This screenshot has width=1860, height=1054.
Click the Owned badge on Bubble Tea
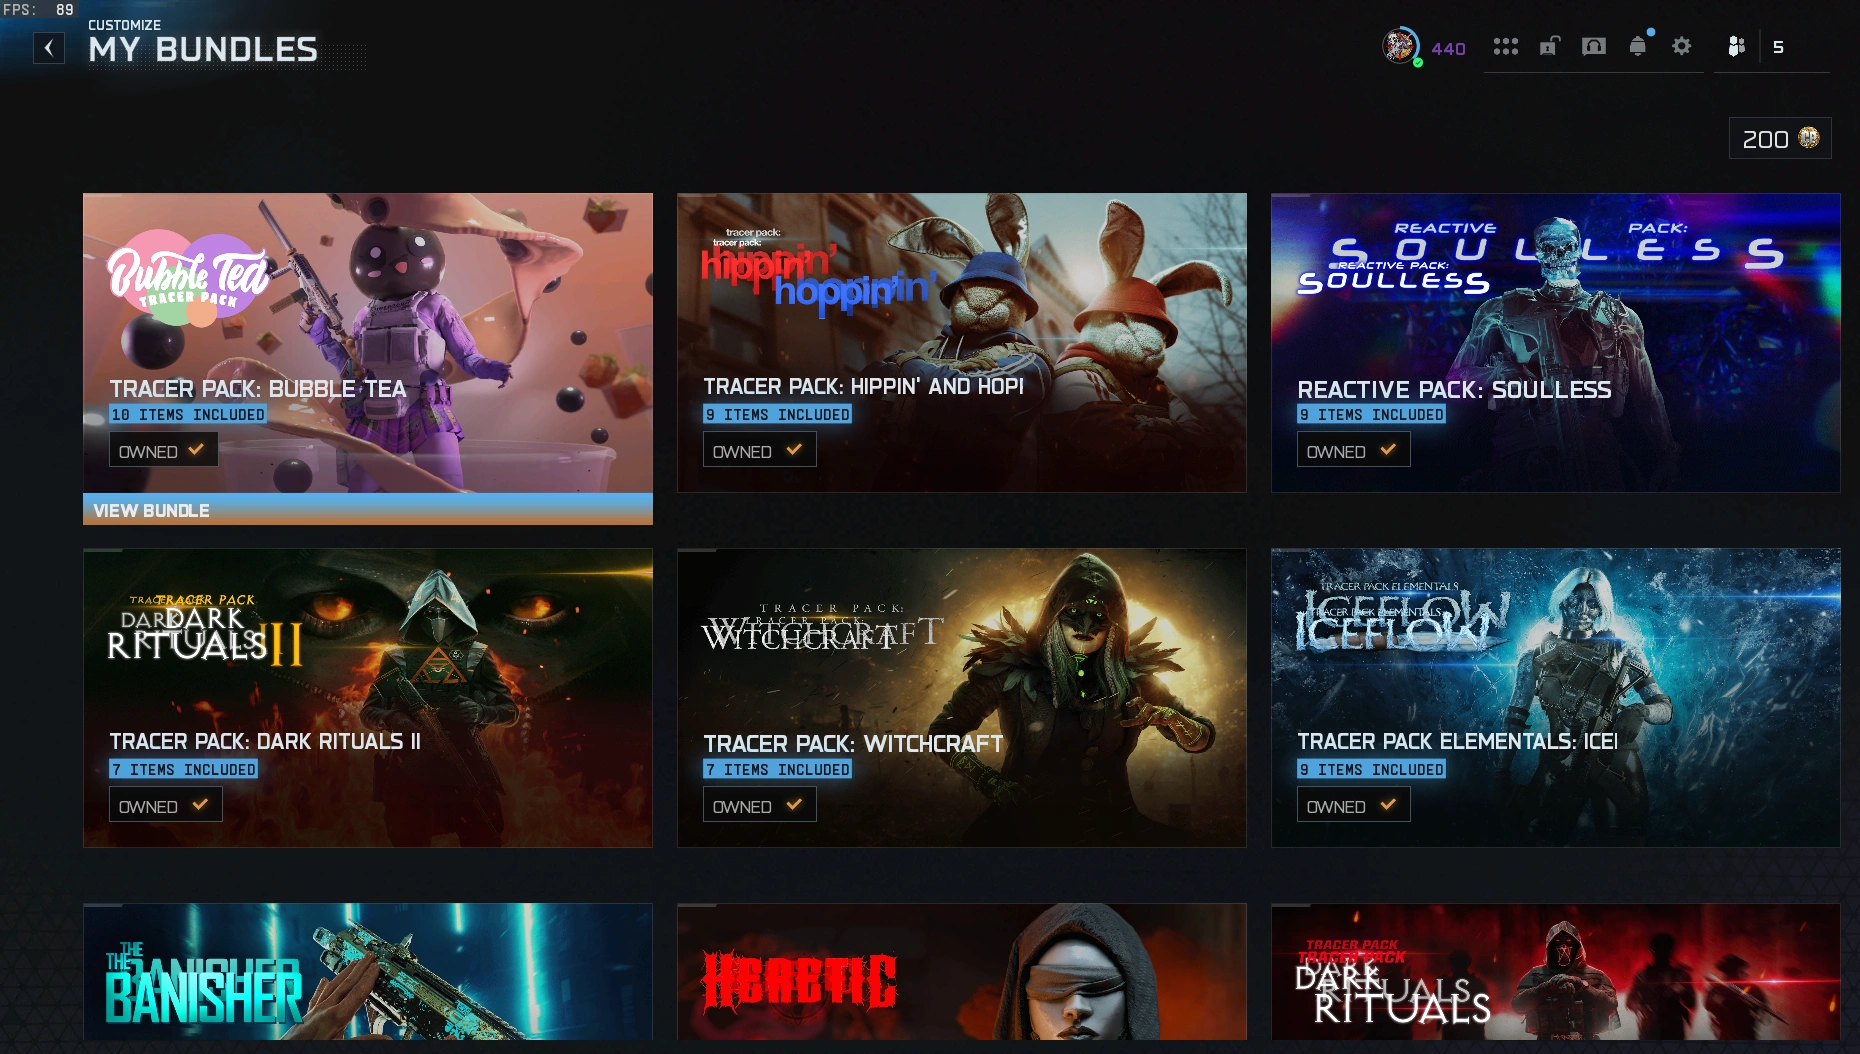[163, 450]
